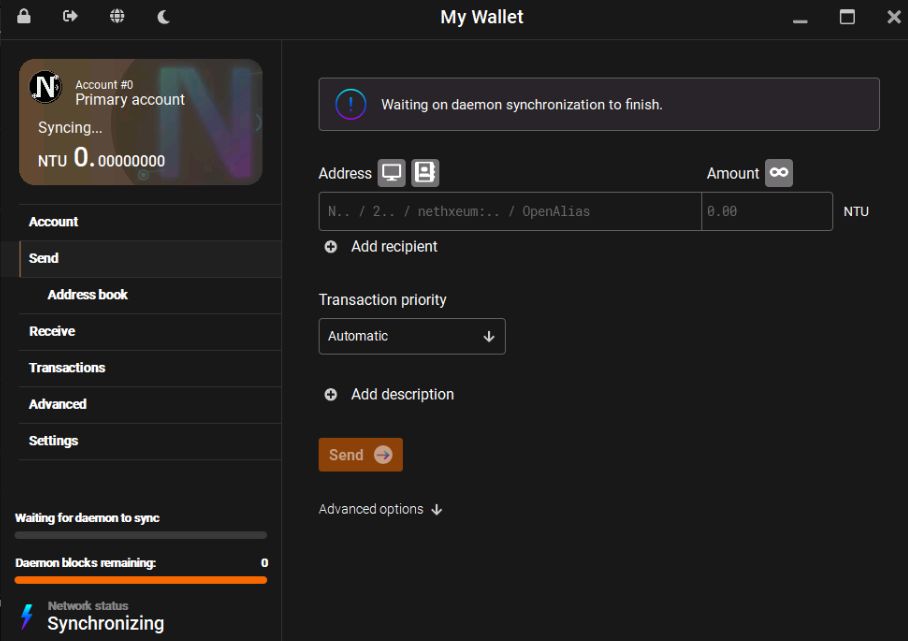Click the logout arrow icon
The height and width of the screenshot is (641, 908).
pyautogui.click(x=70, y=16)
